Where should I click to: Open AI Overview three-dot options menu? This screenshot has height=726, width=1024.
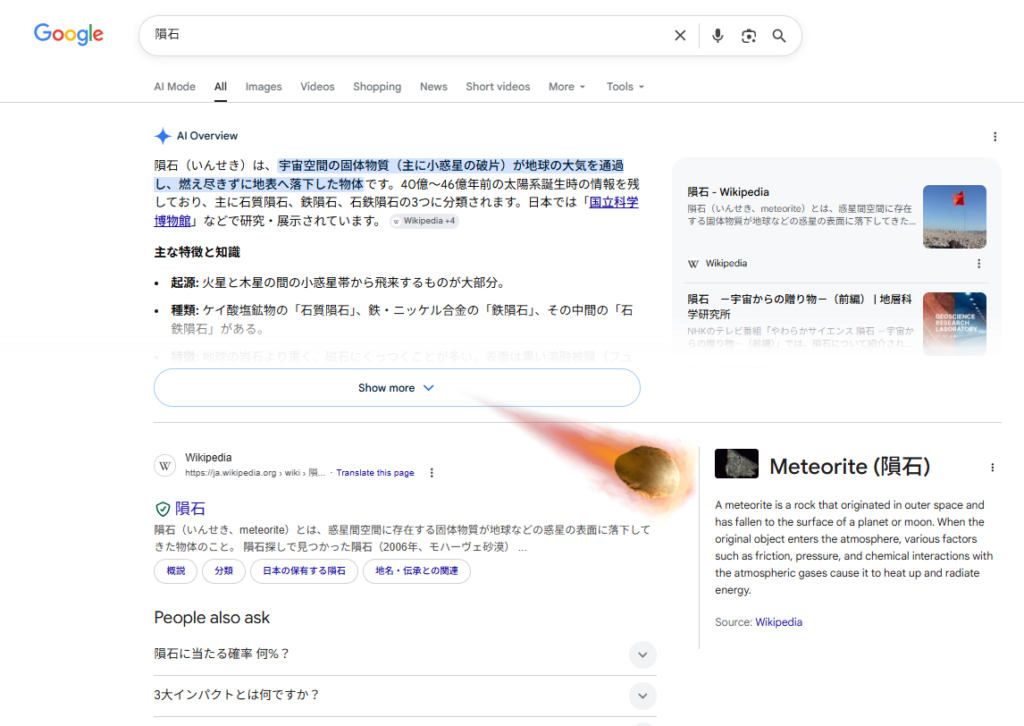point(995,136)
